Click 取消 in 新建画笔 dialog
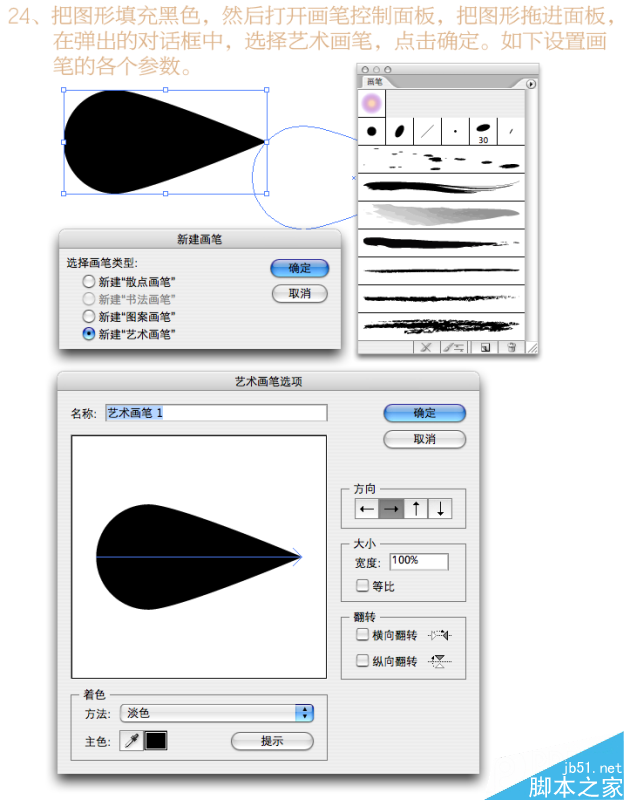This screenshot has height=800, width=624. click(300, 294)
